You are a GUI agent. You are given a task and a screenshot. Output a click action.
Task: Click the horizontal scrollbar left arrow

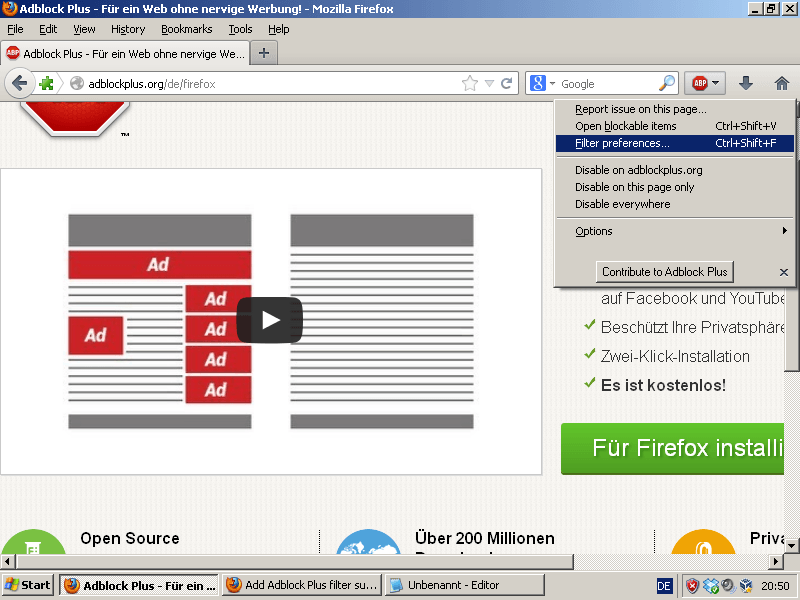pyautogui.click(x=7, y=562)
